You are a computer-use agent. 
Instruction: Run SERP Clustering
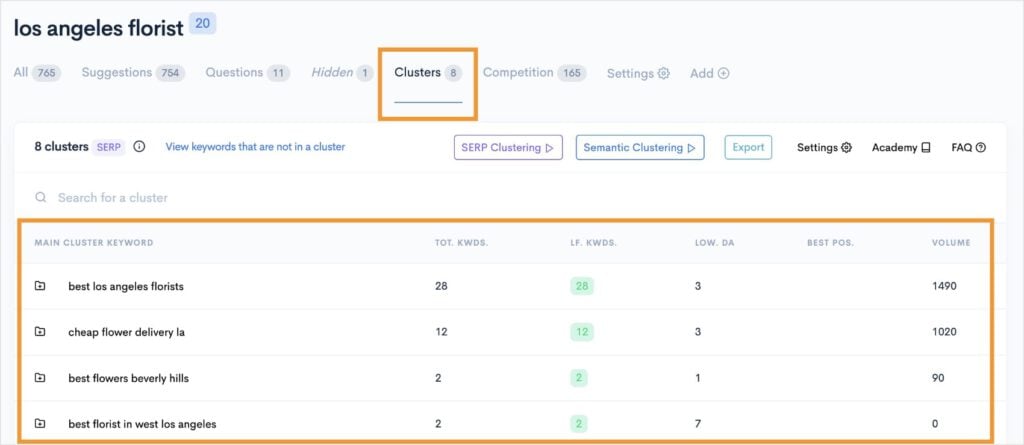click(508, 148)
